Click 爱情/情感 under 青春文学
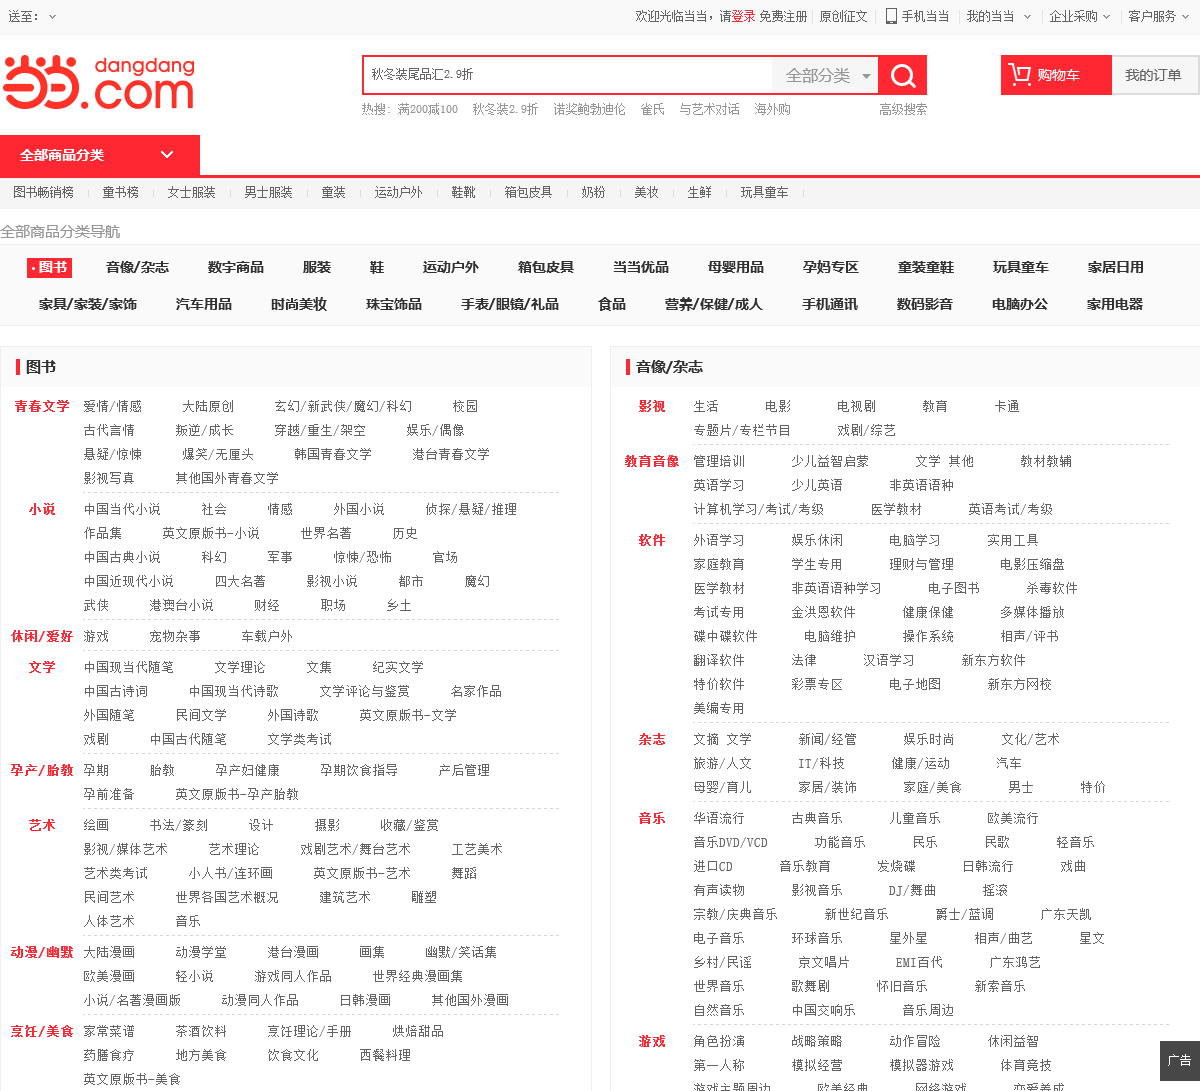 pos(112,406)
